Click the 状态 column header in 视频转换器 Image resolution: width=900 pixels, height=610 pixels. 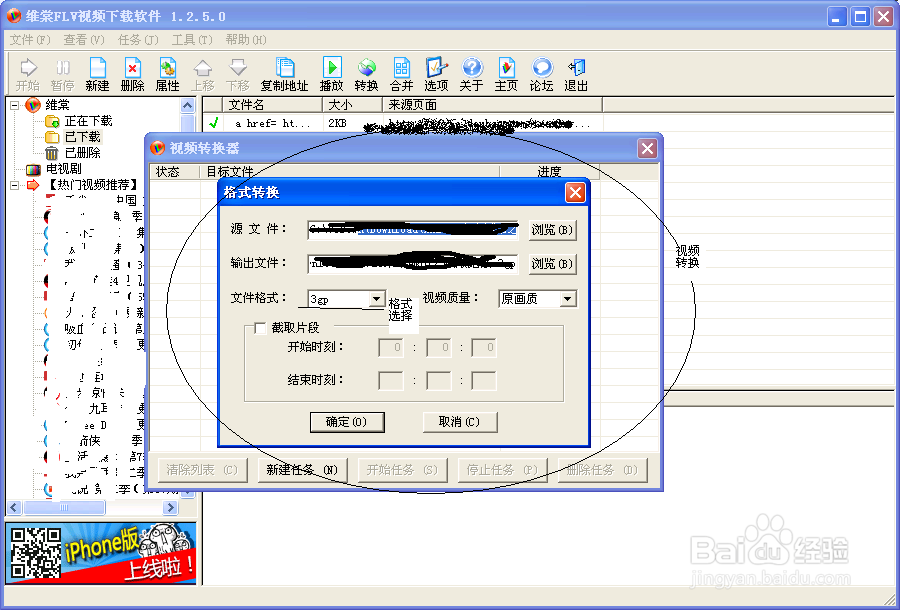[174, 172]
